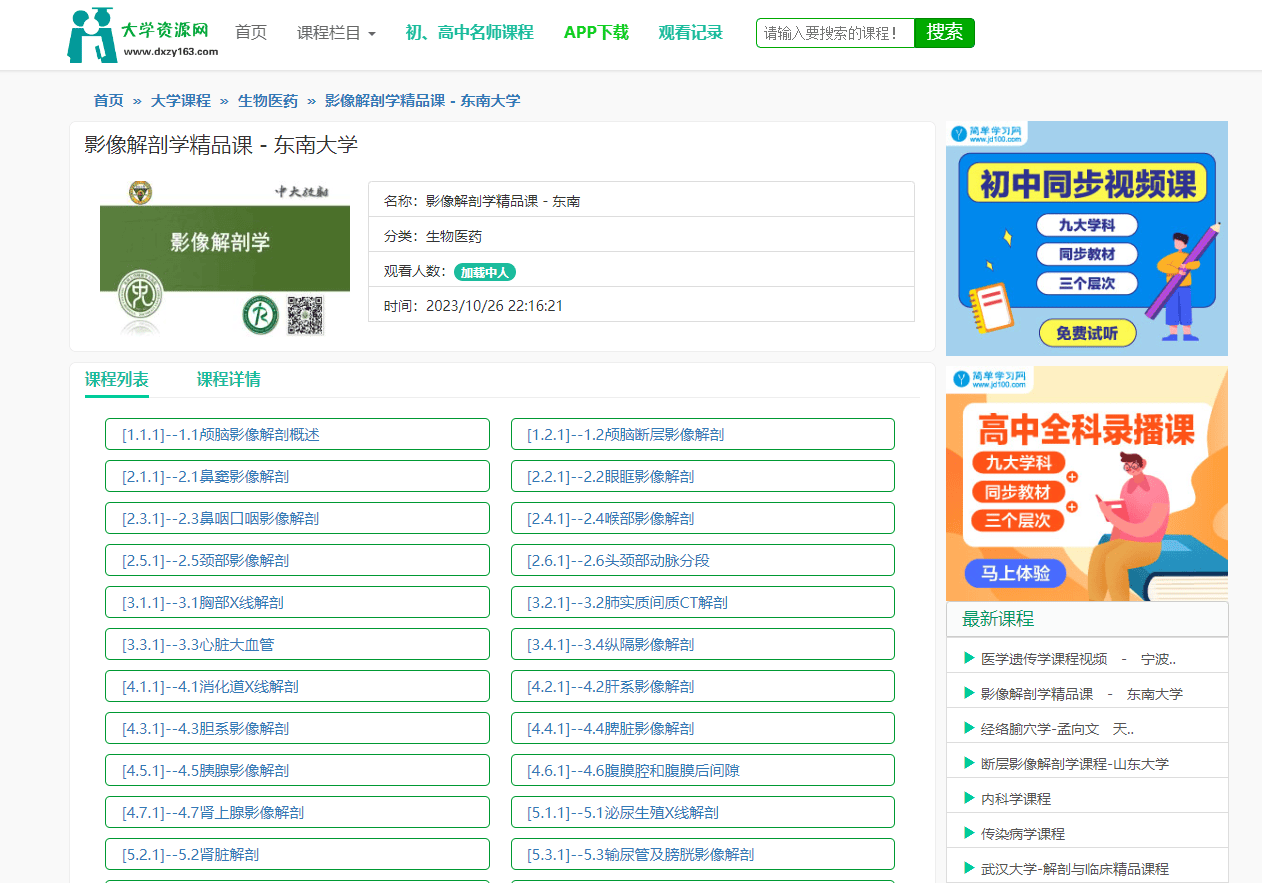Open the 大学课程 breadcrumb link
Viewport: 1262px width, 883px height.
[x=180, y=100]
